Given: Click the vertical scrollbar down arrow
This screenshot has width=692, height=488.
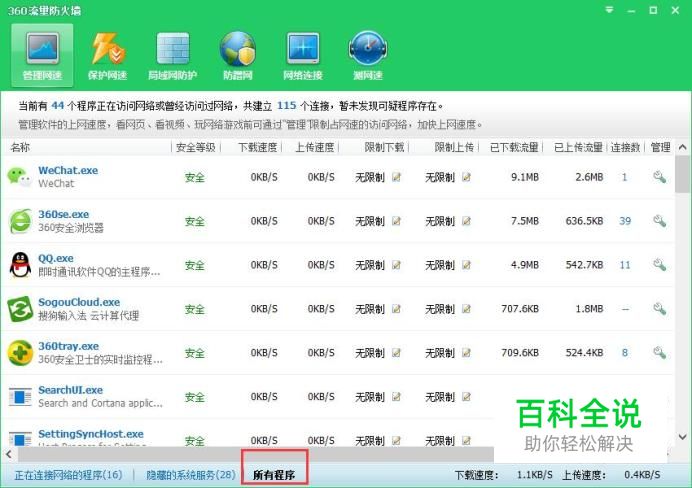Looking at the screenshot, I should click(x=682, y=437).
